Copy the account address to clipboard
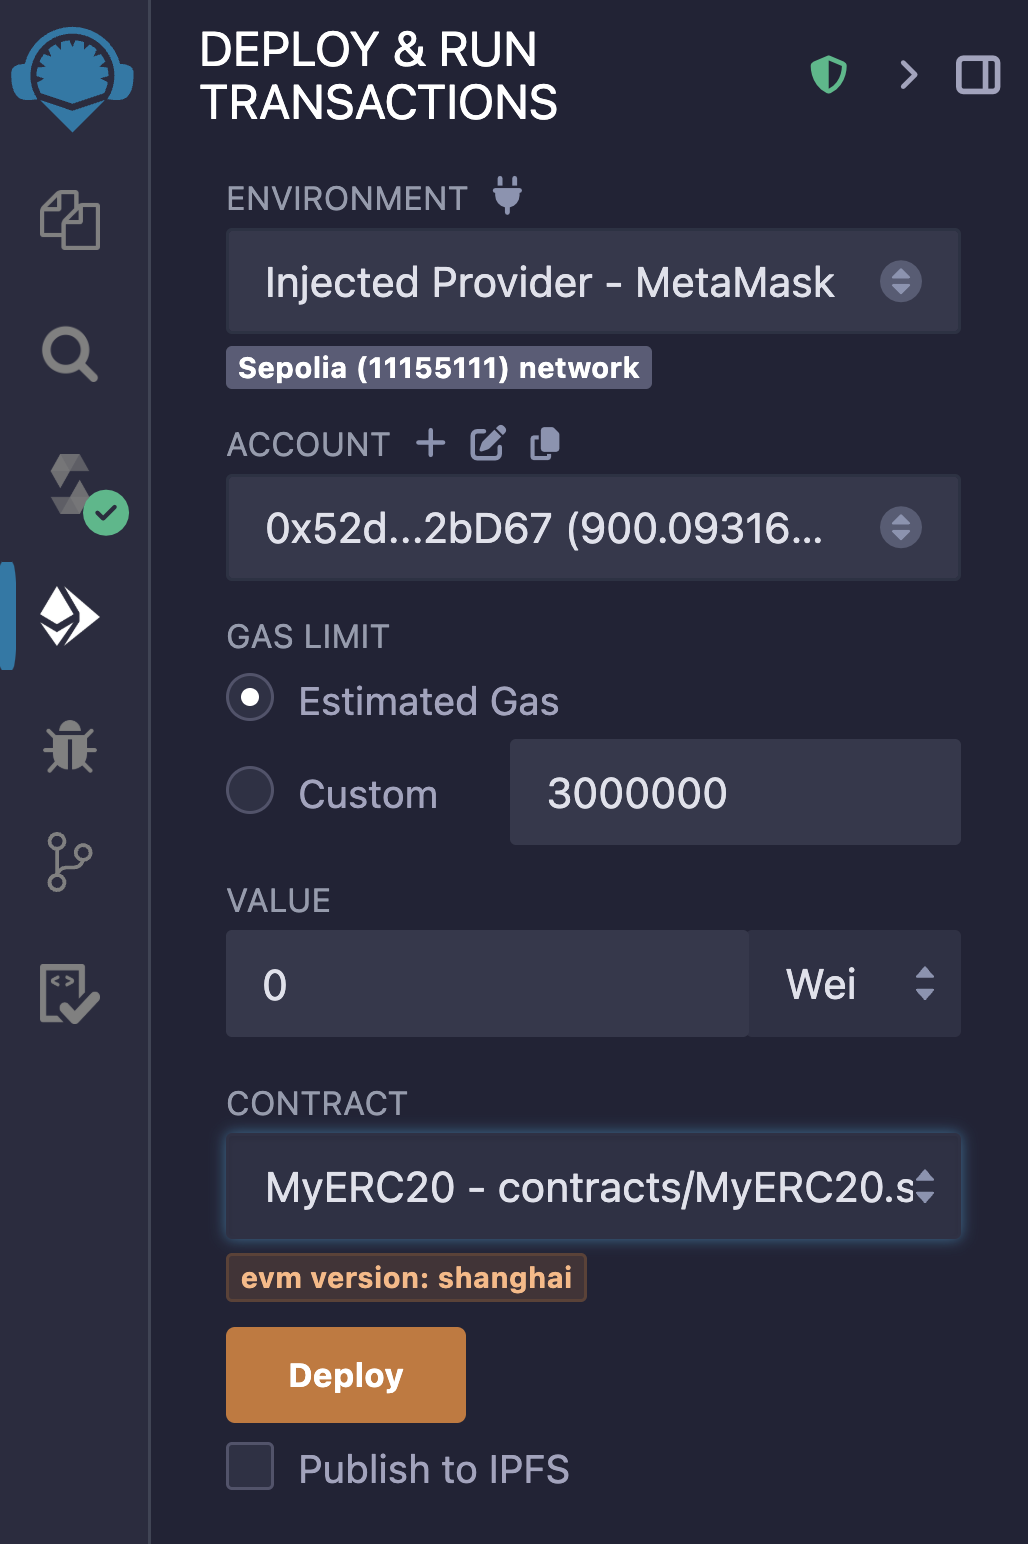 point(545,443)
